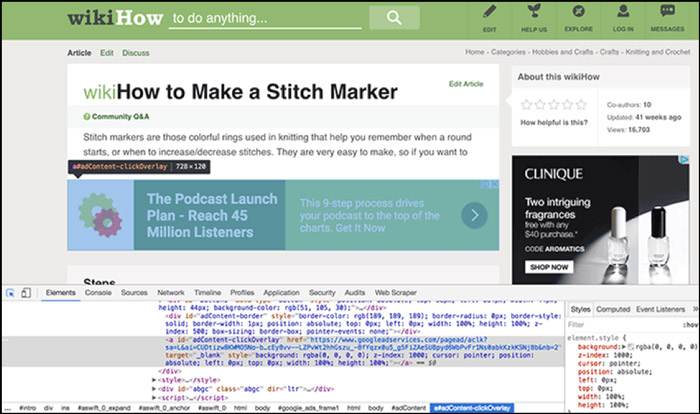Open the Messages speech bubble icon
Screen dimensions: 700x414
pyautogui.click(x=667, y=11)
